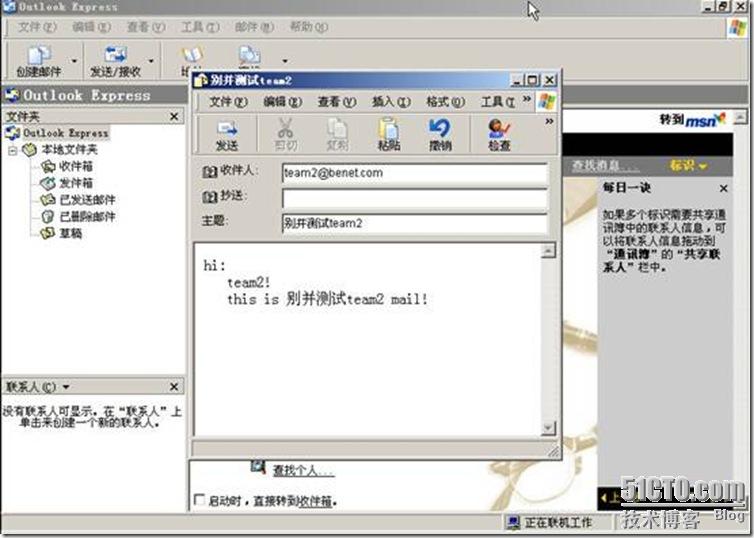The width and height of the screenshot is (754, 538).
Task: Close the Tip of the Day (每日一诀) panel
Action: (x=723, y=188)
